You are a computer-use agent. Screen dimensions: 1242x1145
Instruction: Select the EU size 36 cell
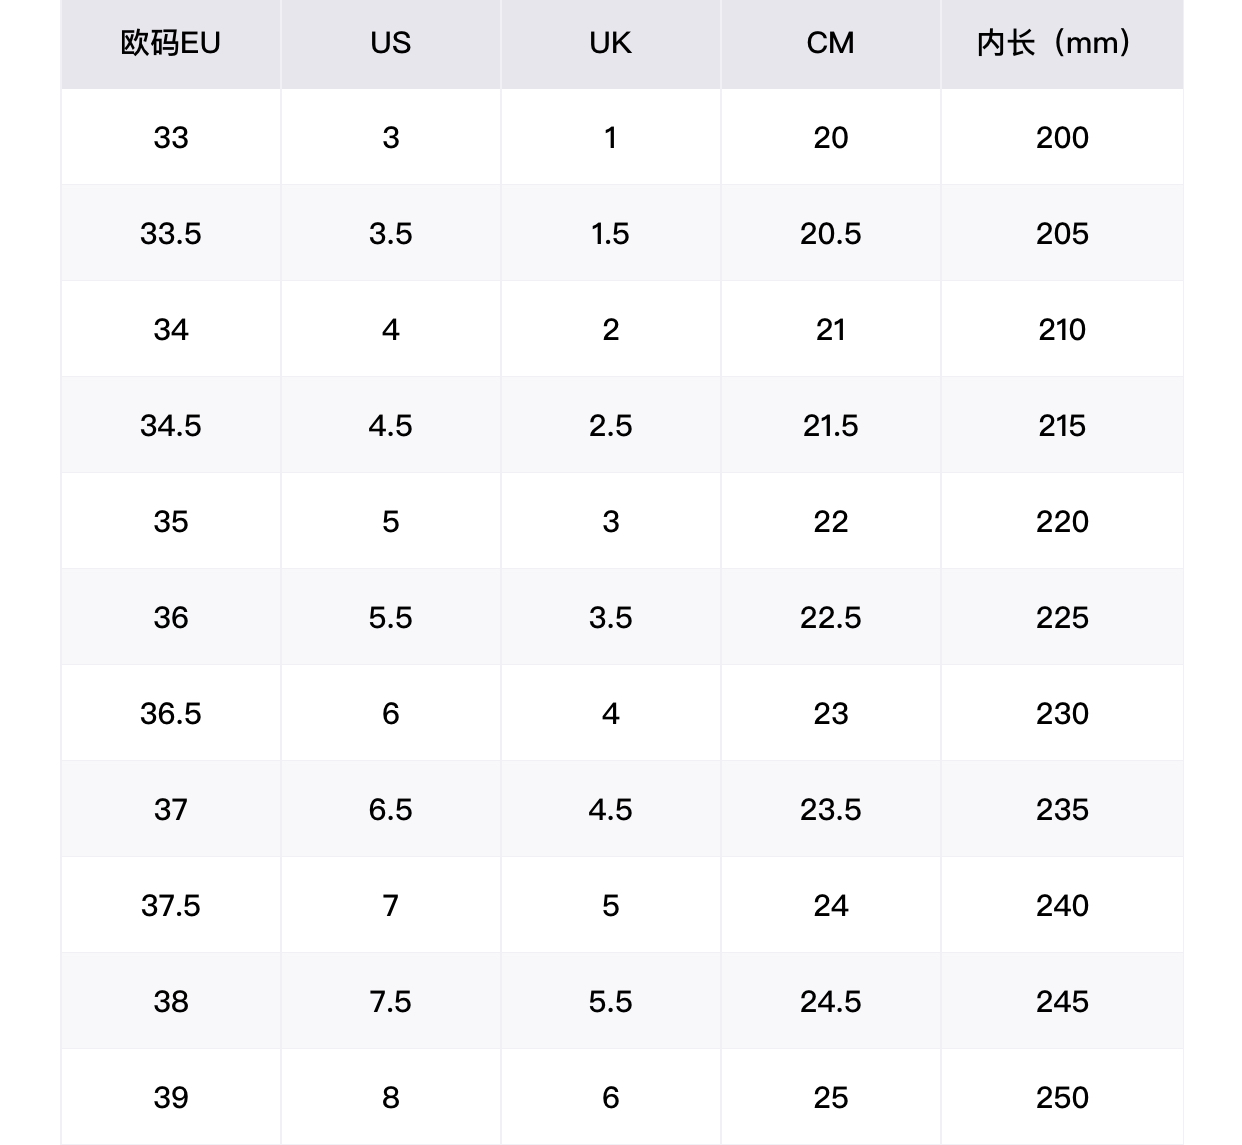coord(170,617)
